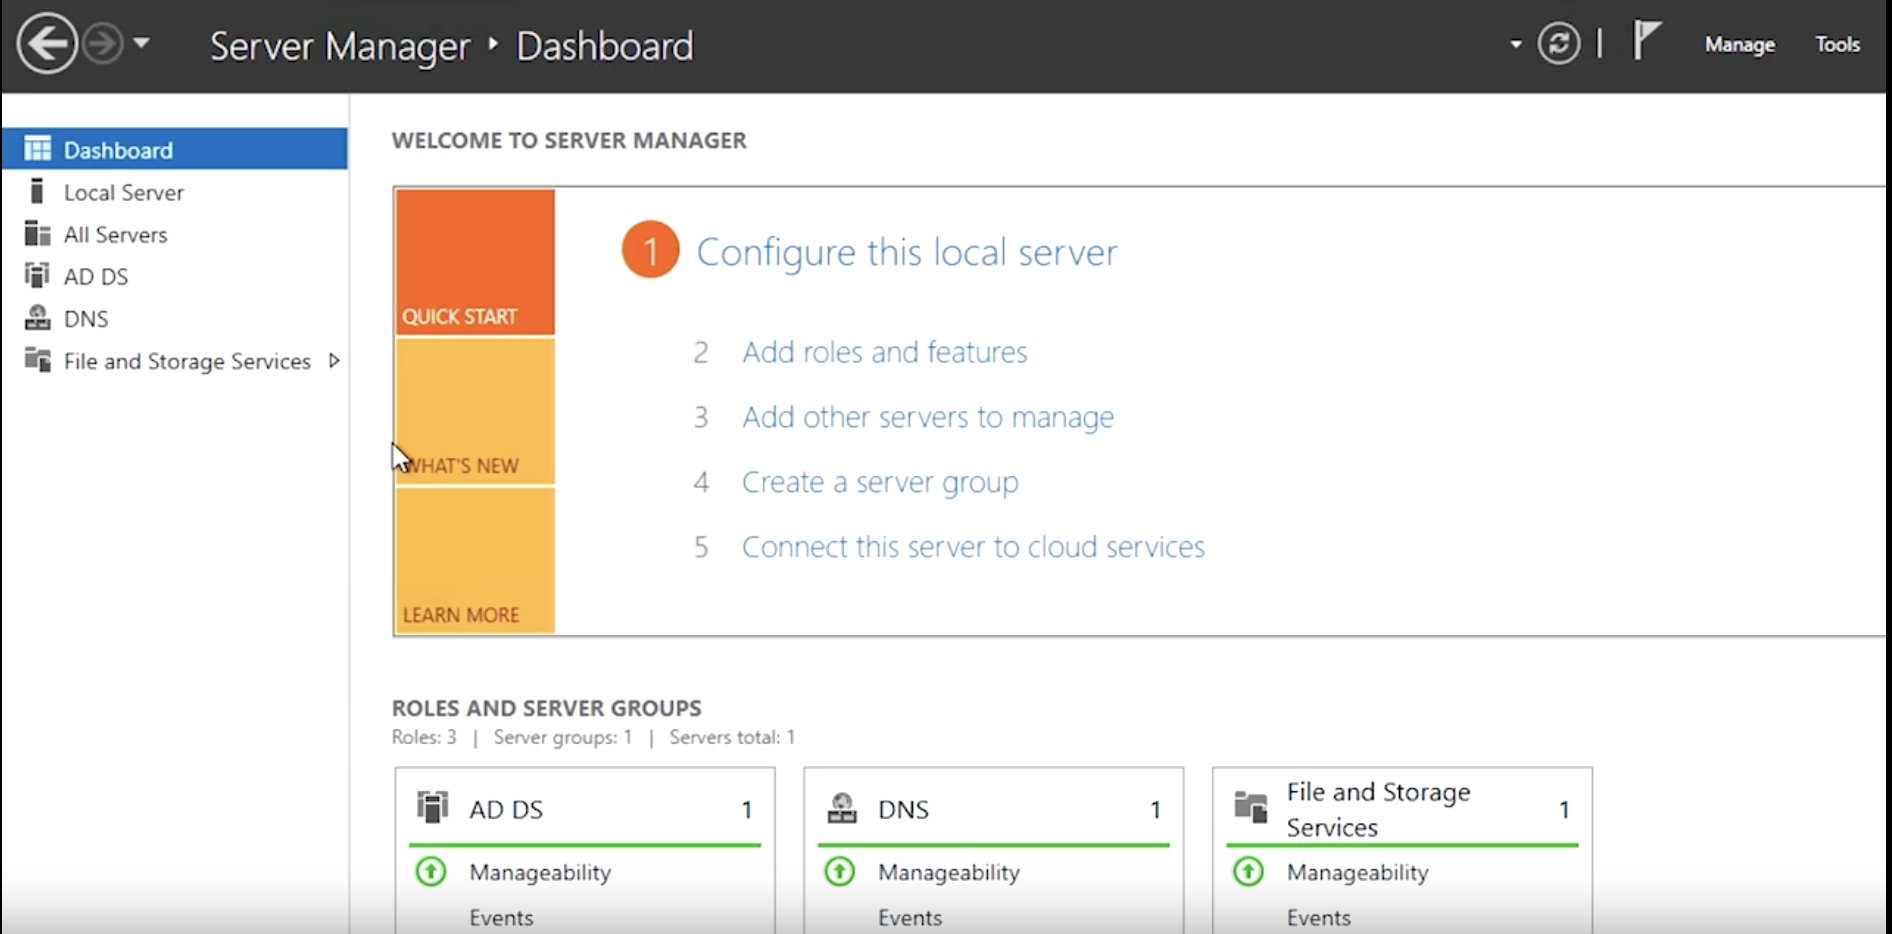The image size is (1892, 934).
Task: Open Events in the AD DS tile
Action: point(501,917)
